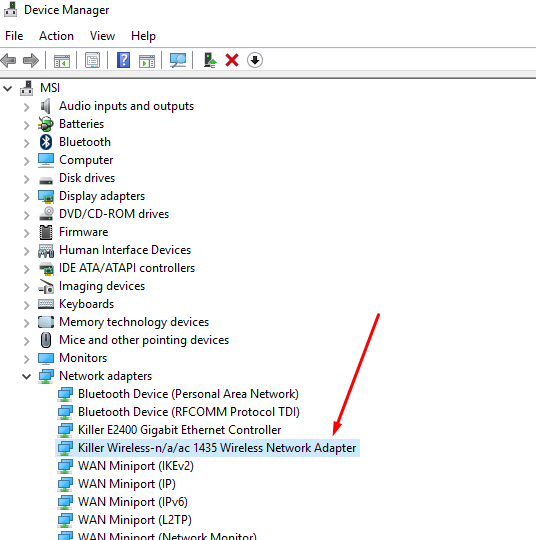Expand the Keyboards category arrow

click(27, 305)
